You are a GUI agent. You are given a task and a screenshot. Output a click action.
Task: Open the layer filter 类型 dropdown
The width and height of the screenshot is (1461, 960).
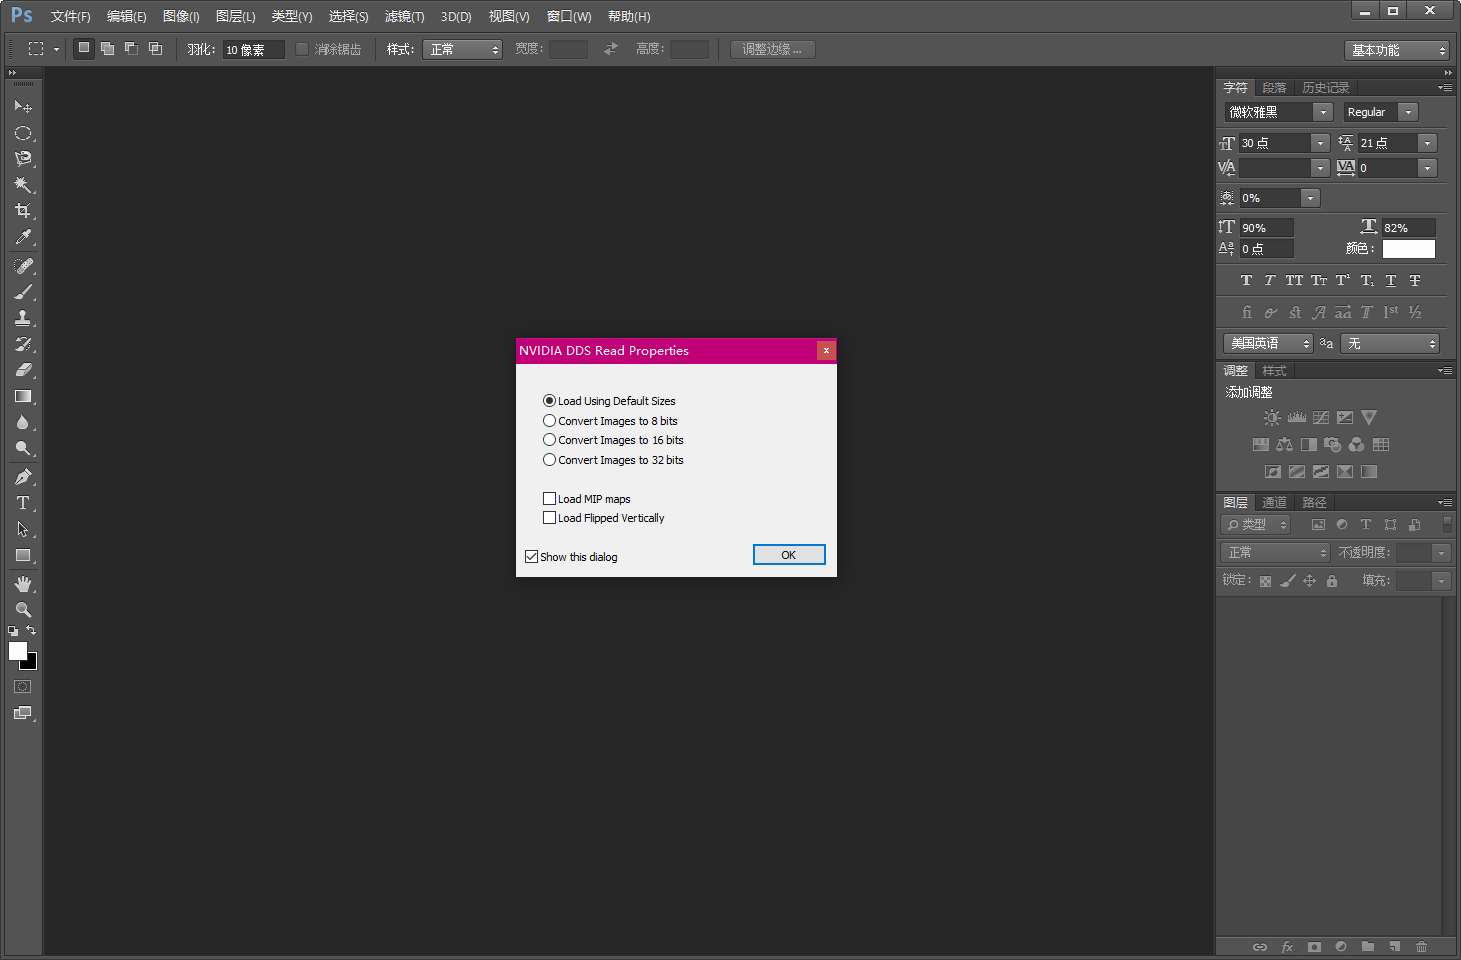tap(1256, 524)
